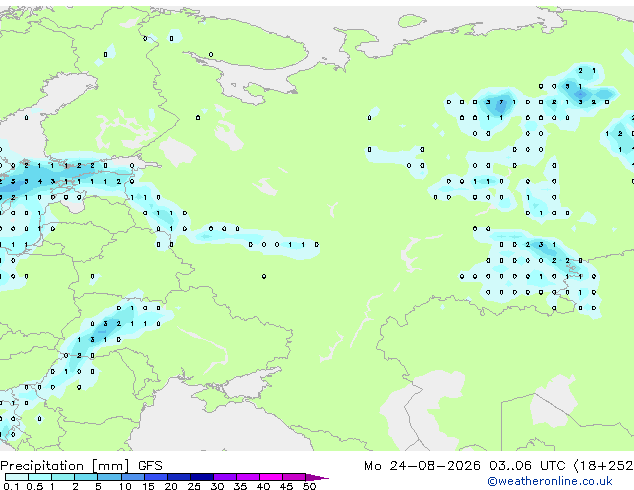Click the '7' precipitation value on map
Image resolution: width=634 pixels, height=490 pixels.
pyautogui.click(x=501, y=102)
